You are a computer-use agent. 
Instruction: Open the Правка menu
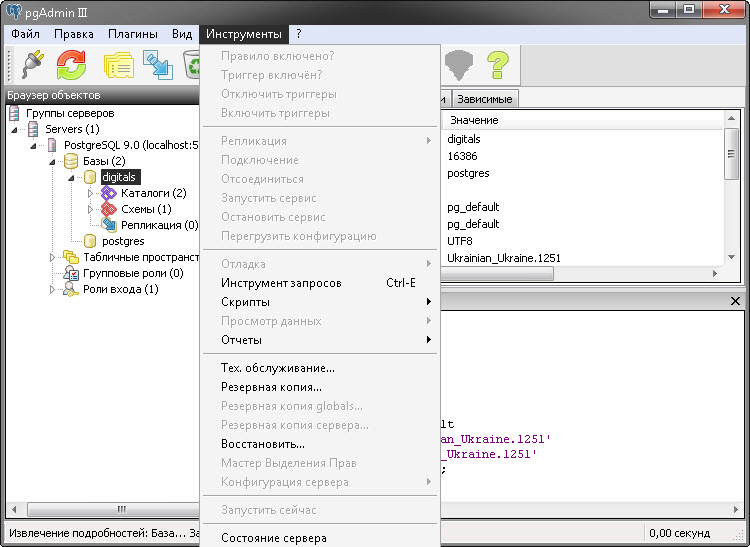[74, 34]
